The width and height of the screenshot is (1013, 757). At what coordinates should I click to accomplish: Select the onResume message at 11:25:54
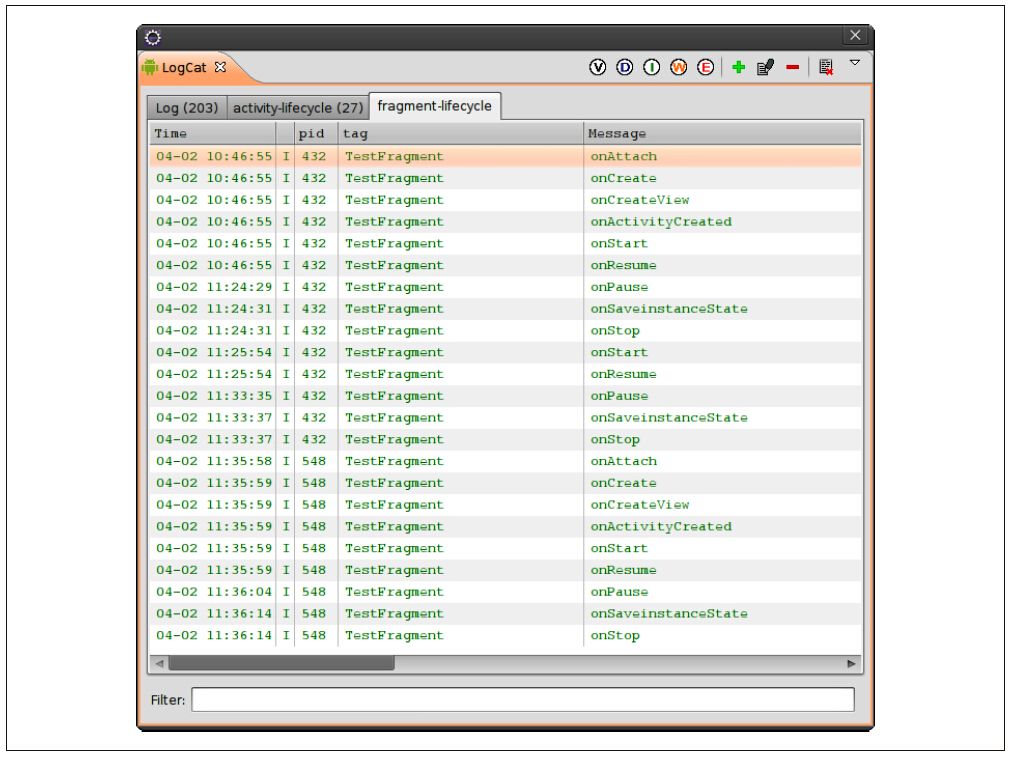[x=623, y=374]
